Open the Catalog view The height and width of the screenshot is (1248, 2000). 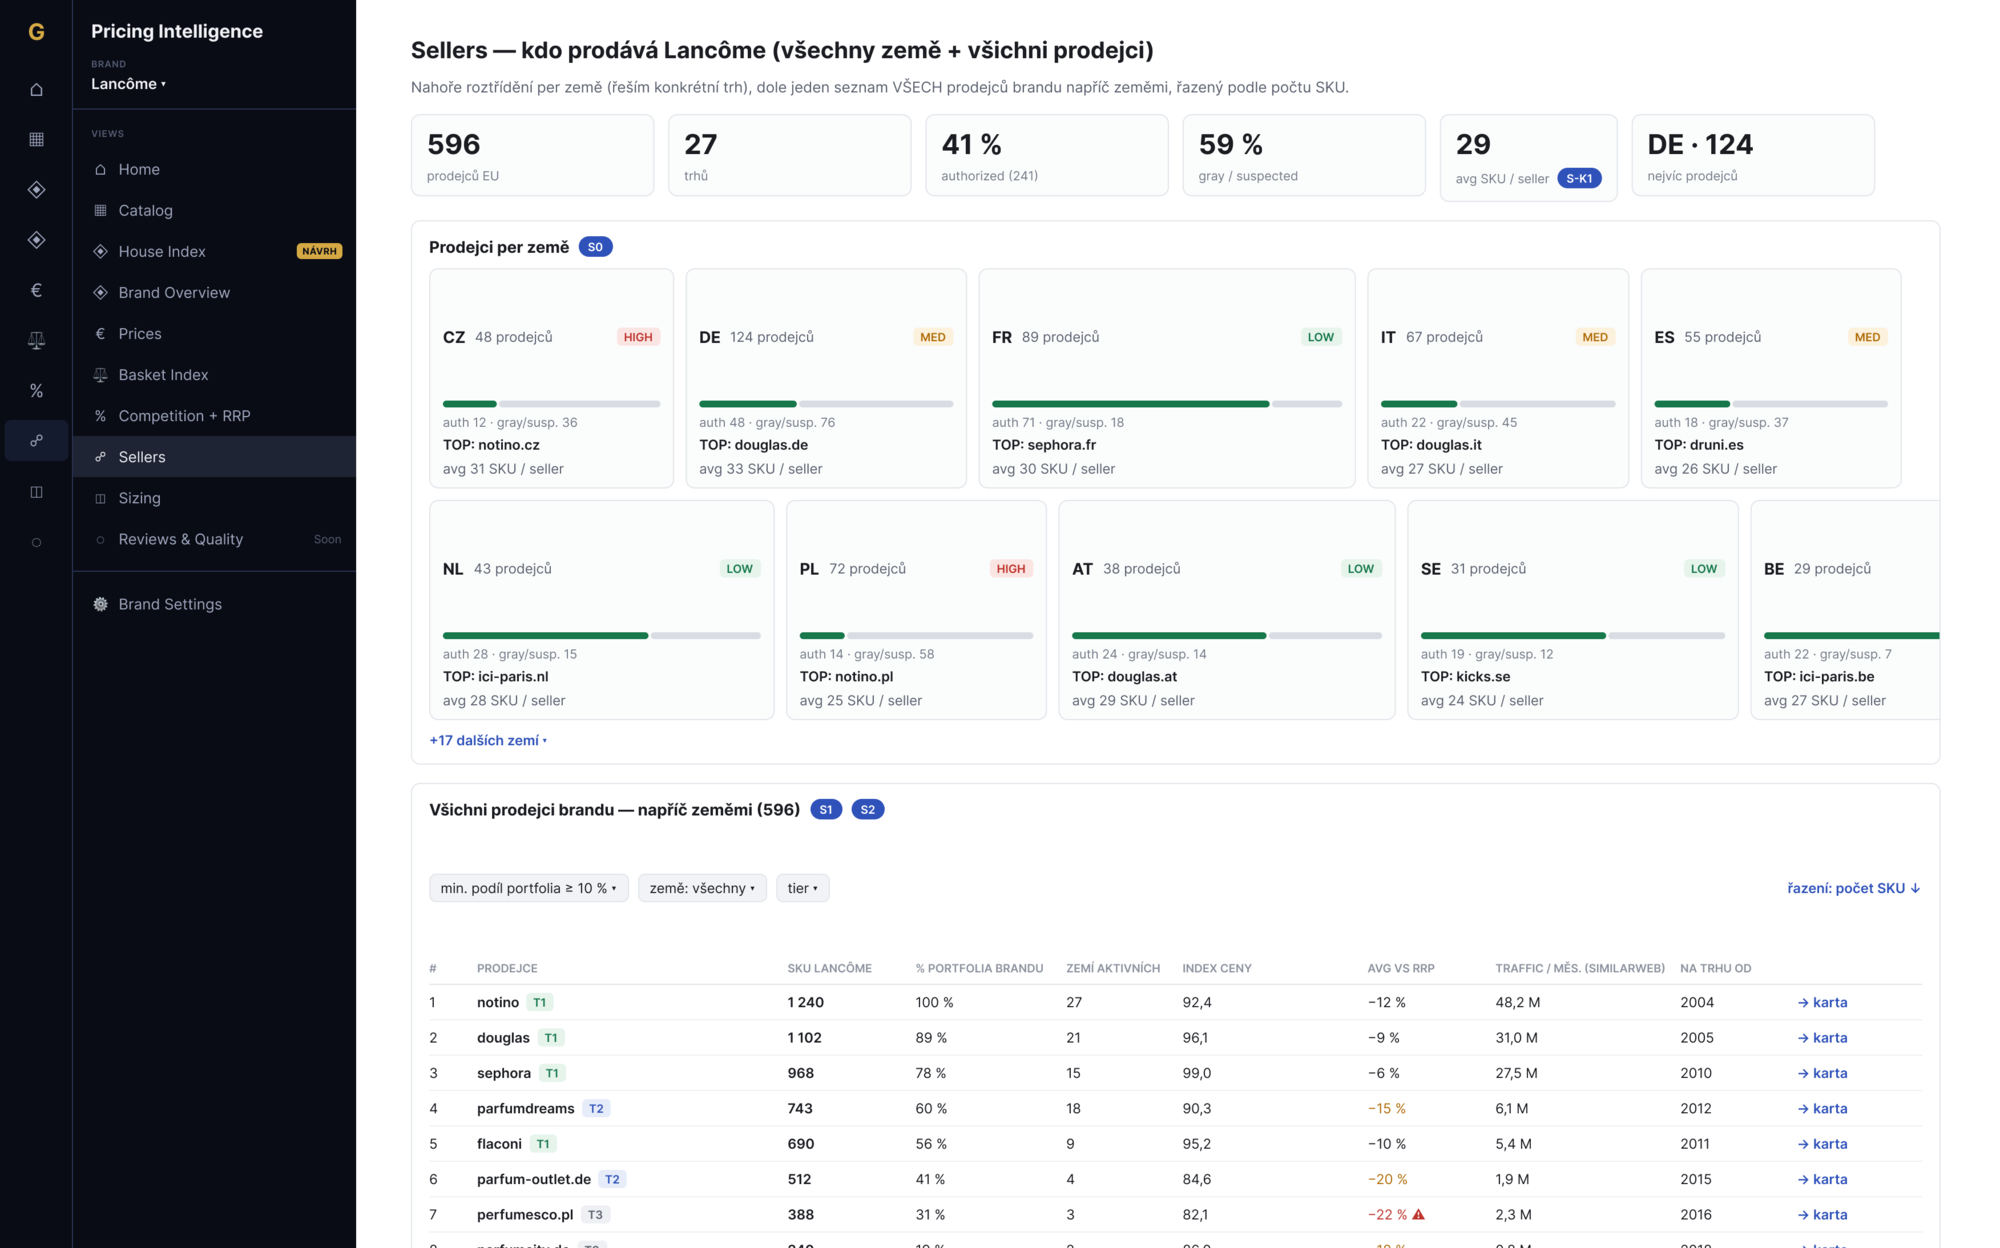pyautogui.click(x=214, y=210)
